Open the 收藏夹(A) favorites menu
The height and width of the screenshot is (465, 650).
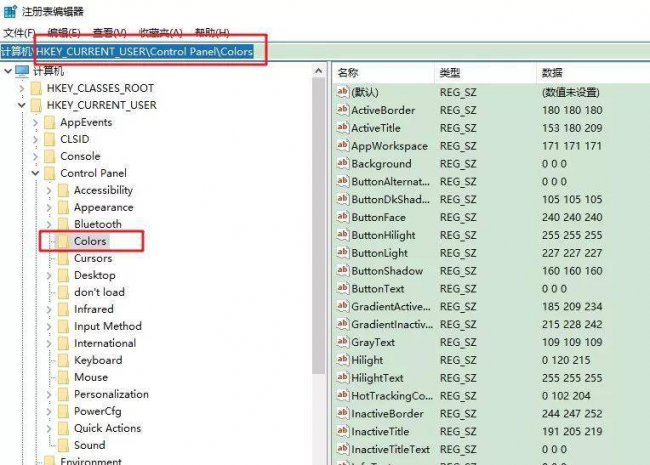pyautogui.click(x=160, y=32)
